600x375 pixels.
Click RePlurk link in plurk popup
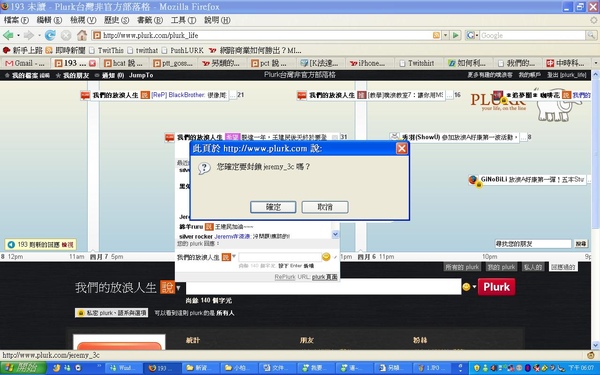pyautogui.click(x=285, y=277)
